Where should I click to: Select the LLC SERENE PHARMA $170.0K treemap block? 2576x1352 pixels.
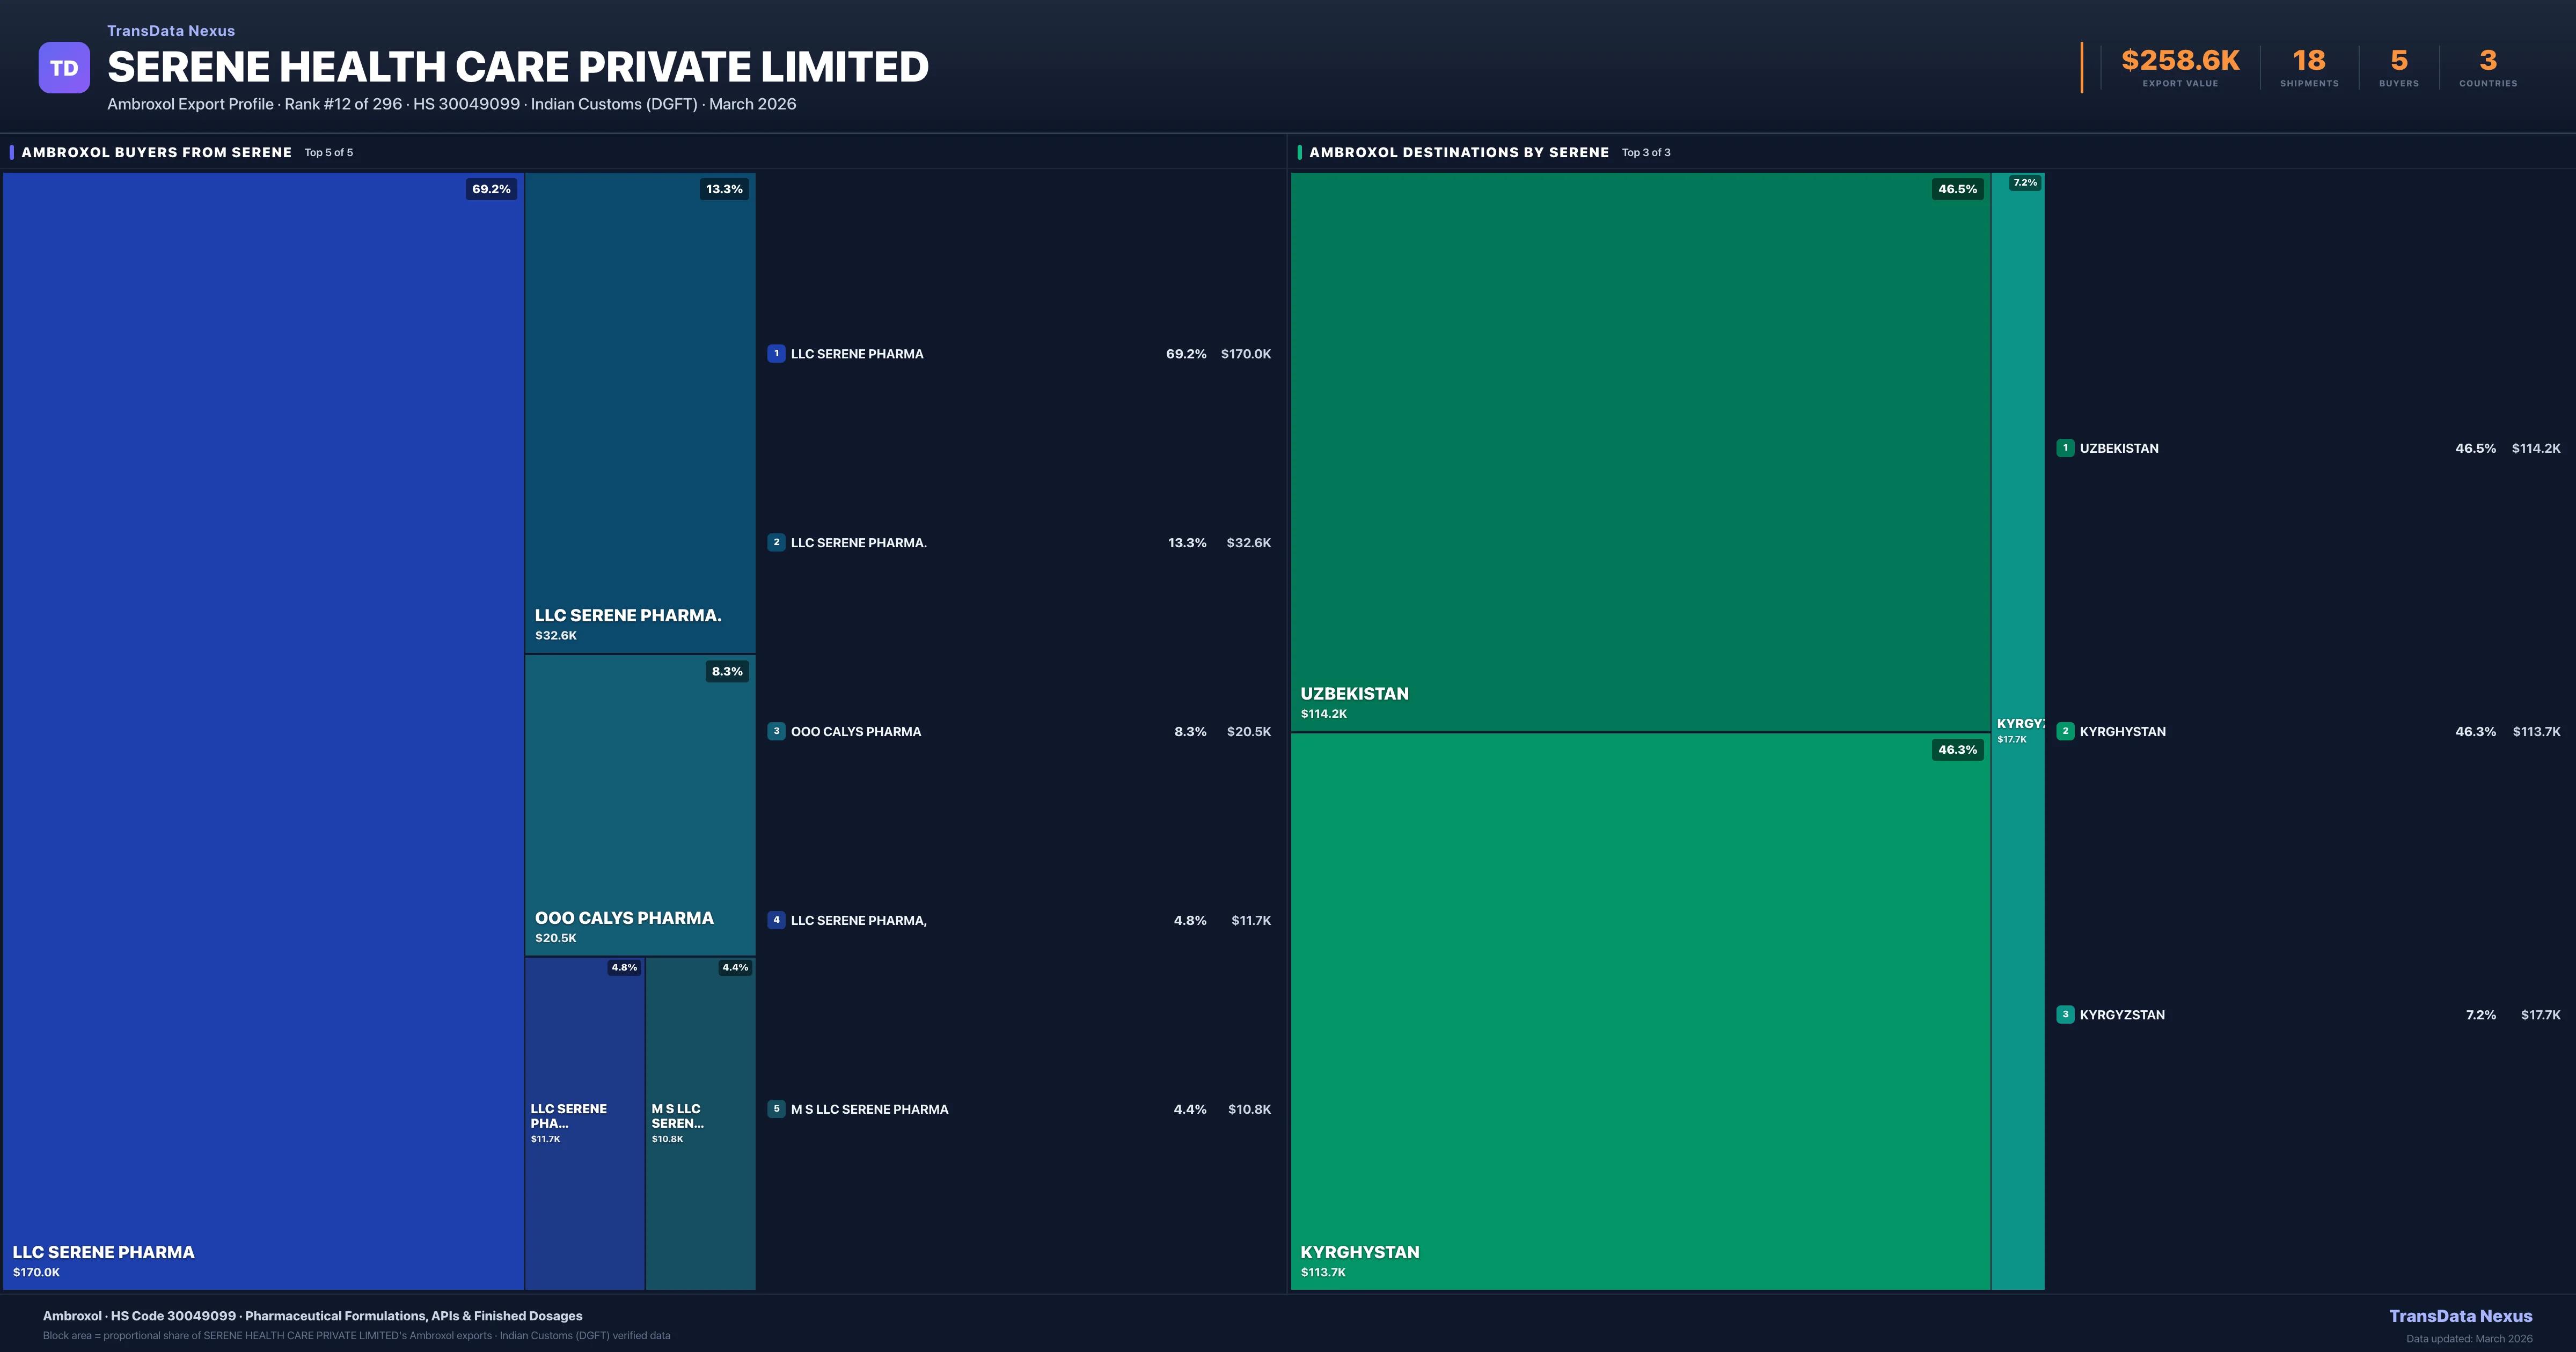263,730
